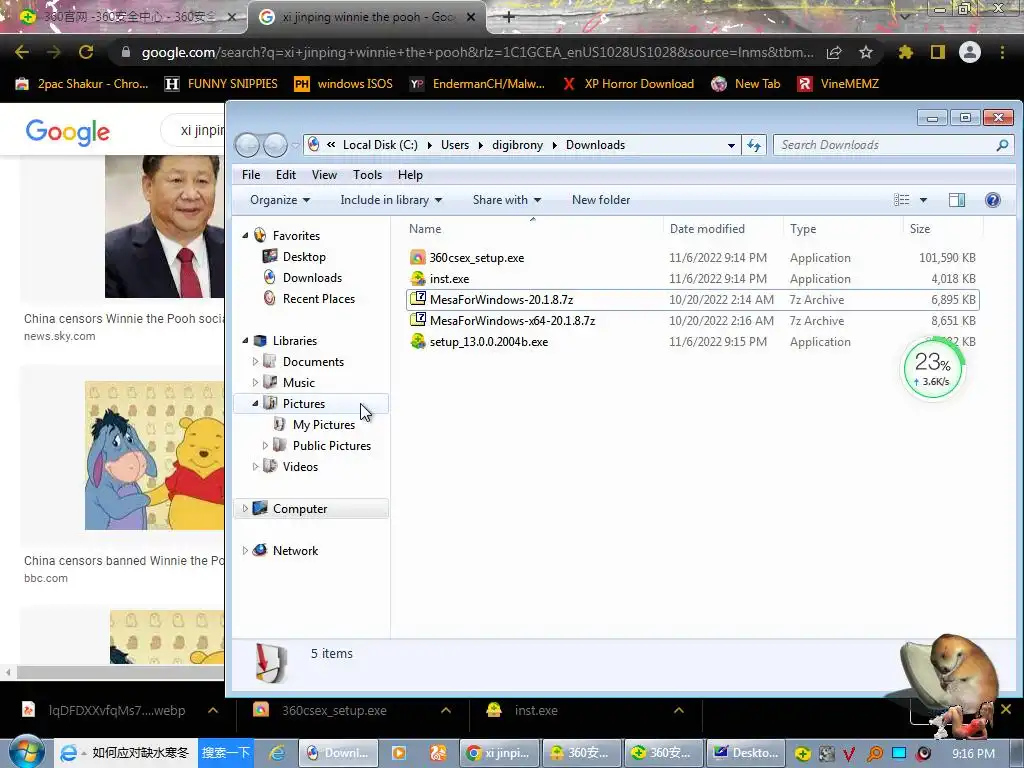Open Include in library dropdown

[391, 200]
